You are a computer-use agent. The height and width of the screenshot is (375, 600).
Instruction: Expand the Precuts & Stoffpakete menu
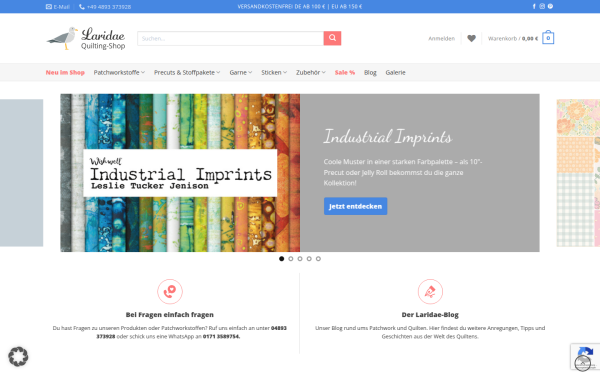187,72
